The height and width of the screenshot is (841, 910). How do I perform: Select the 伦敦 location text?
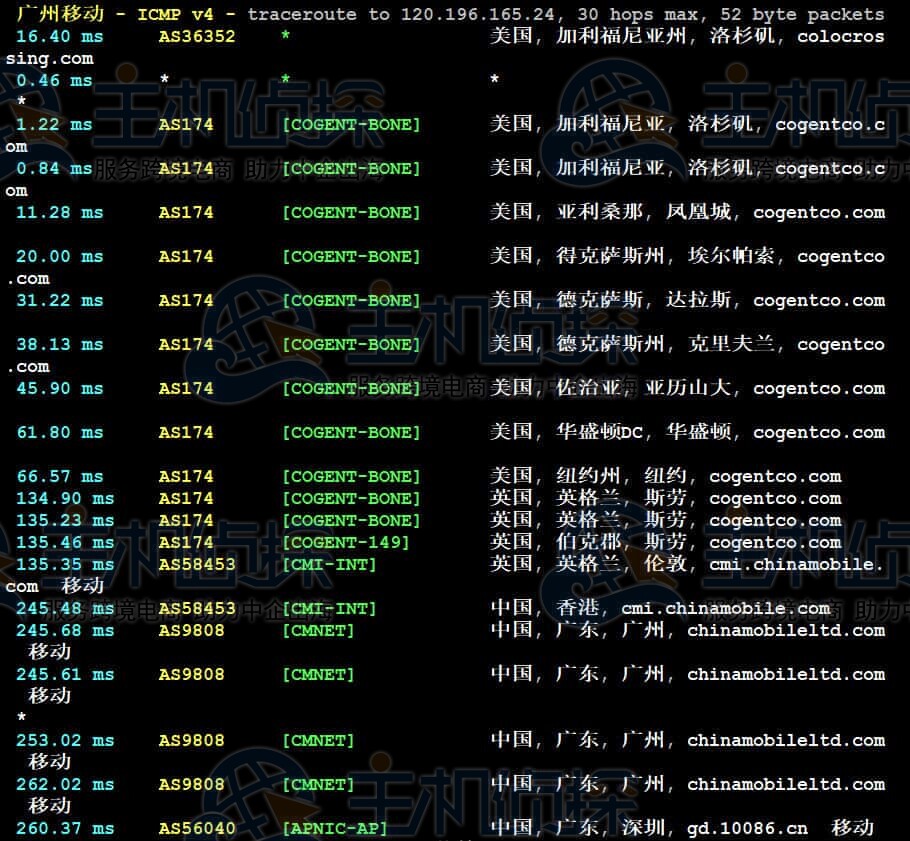click(x=666, y=565)
